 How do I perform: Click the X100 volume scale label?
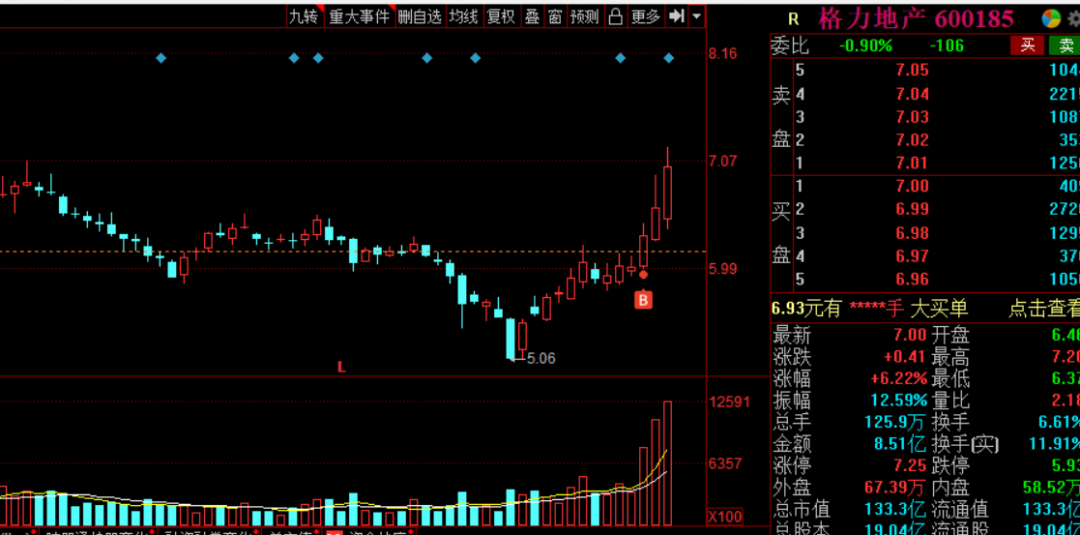tap(726, 517)
